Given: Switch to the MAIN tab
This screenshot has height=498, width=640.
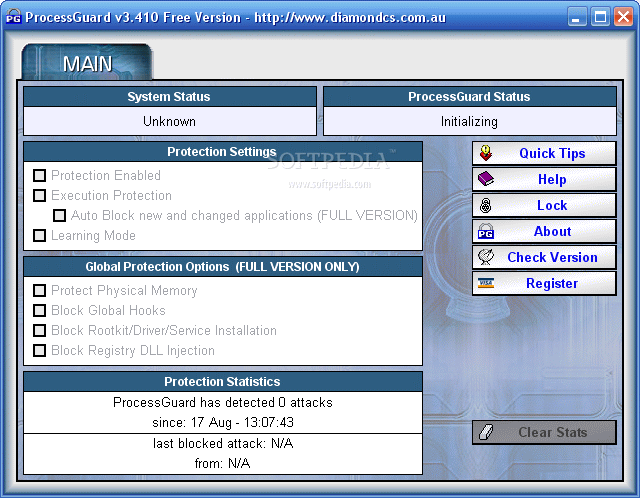Looking at the screenshot, I should [87, 62].
